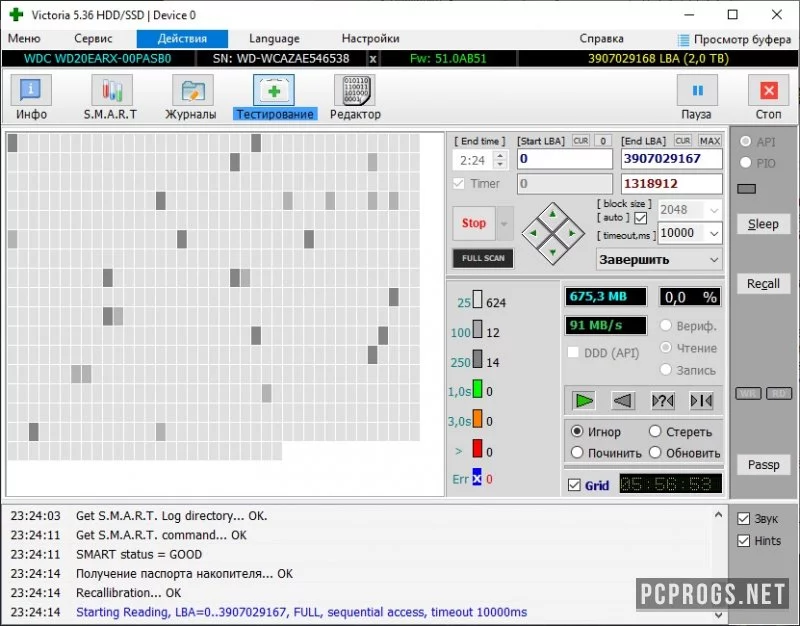Click the butterfly random seek button
This screenshot has height=626, width=800.
[x=663, y=400]
